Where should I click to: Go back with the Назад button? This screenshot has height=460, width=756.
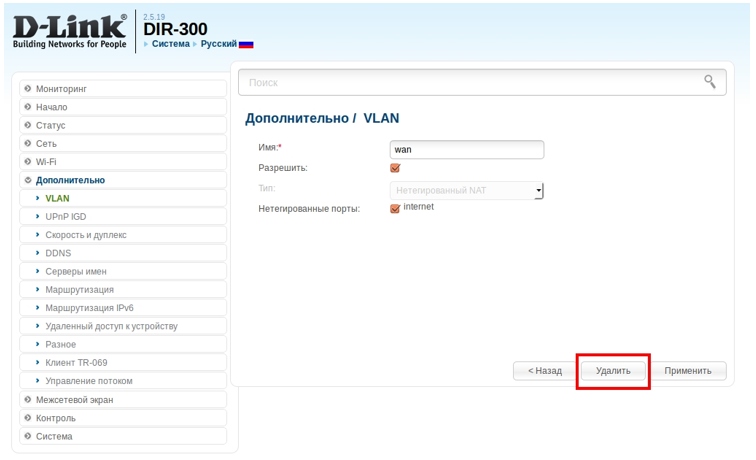(x=544, y=370)
